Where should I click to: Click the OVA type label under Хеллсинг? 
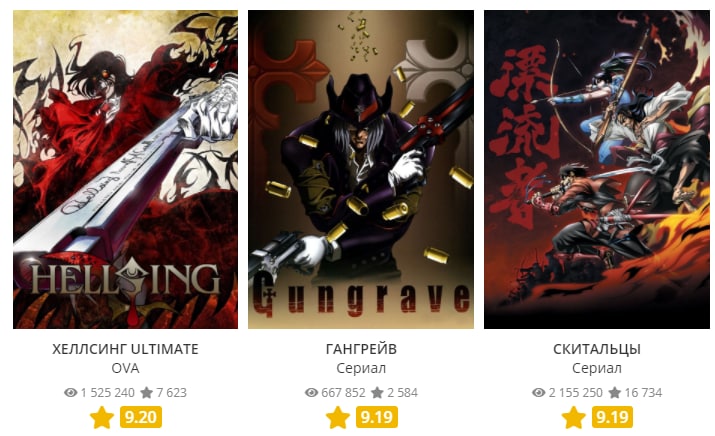pos(125,368)
